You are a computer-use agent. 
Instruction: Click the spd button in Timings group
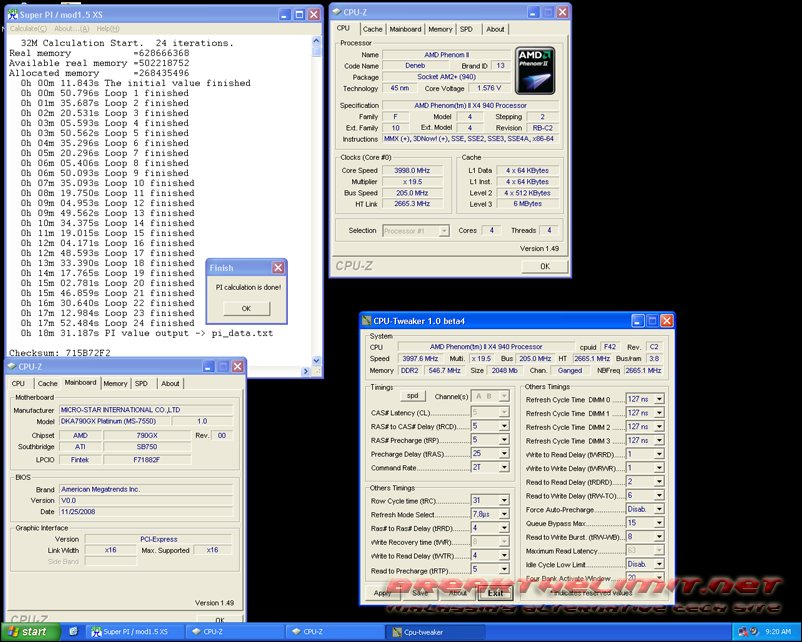click(413, 395)
